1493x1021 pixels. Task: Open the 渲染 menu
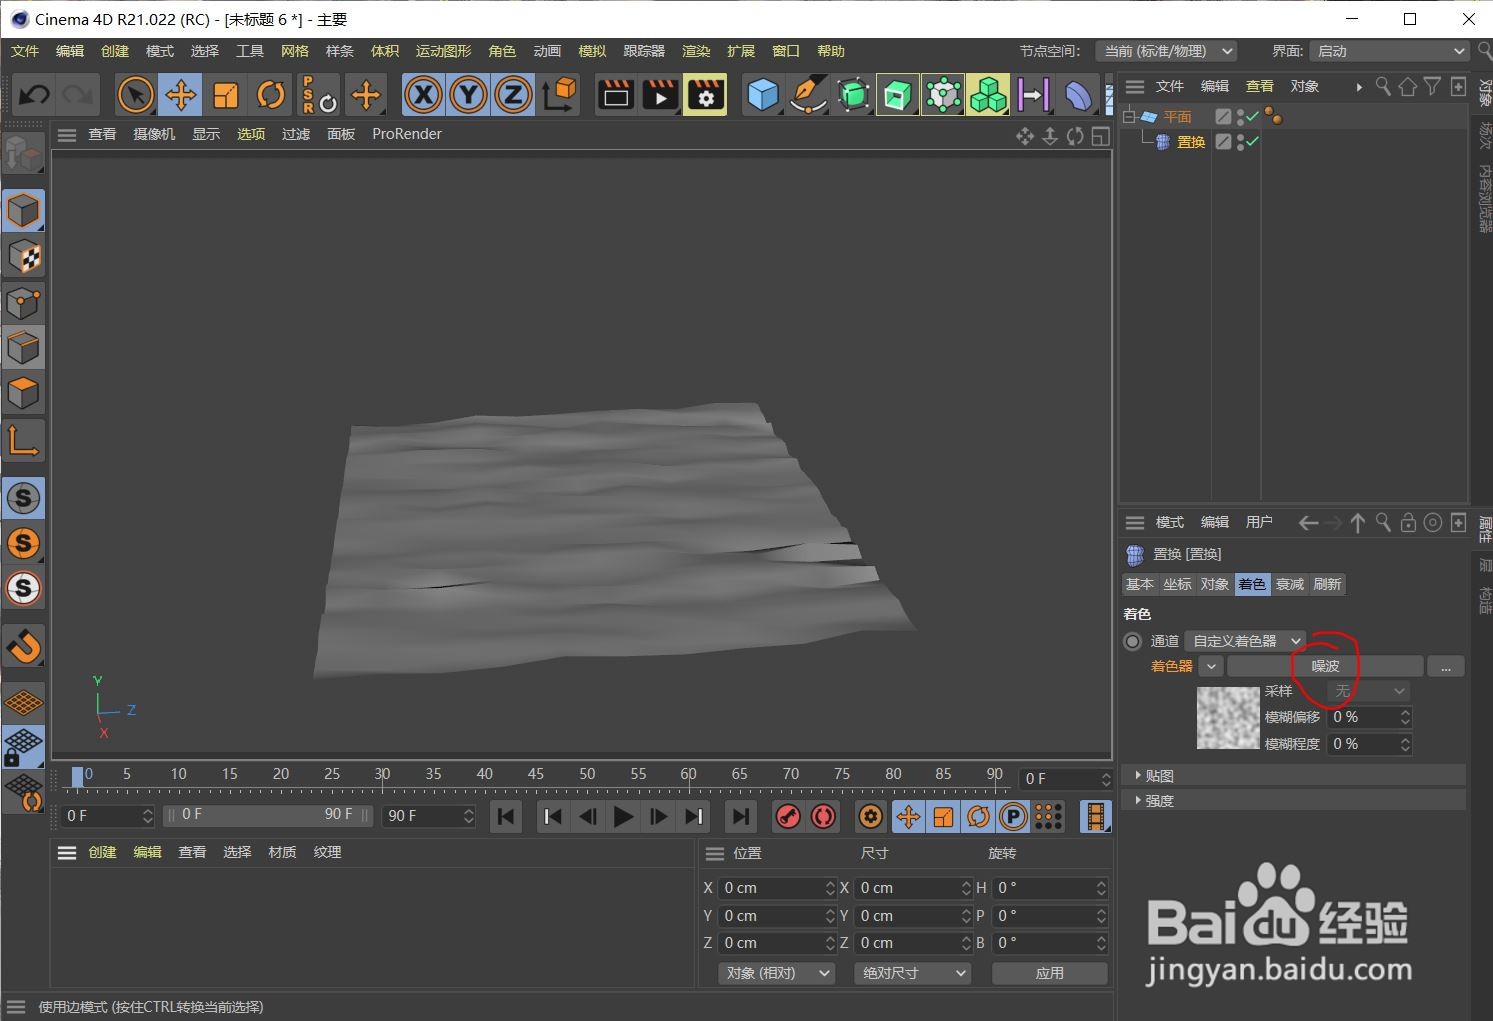(695, 51)
